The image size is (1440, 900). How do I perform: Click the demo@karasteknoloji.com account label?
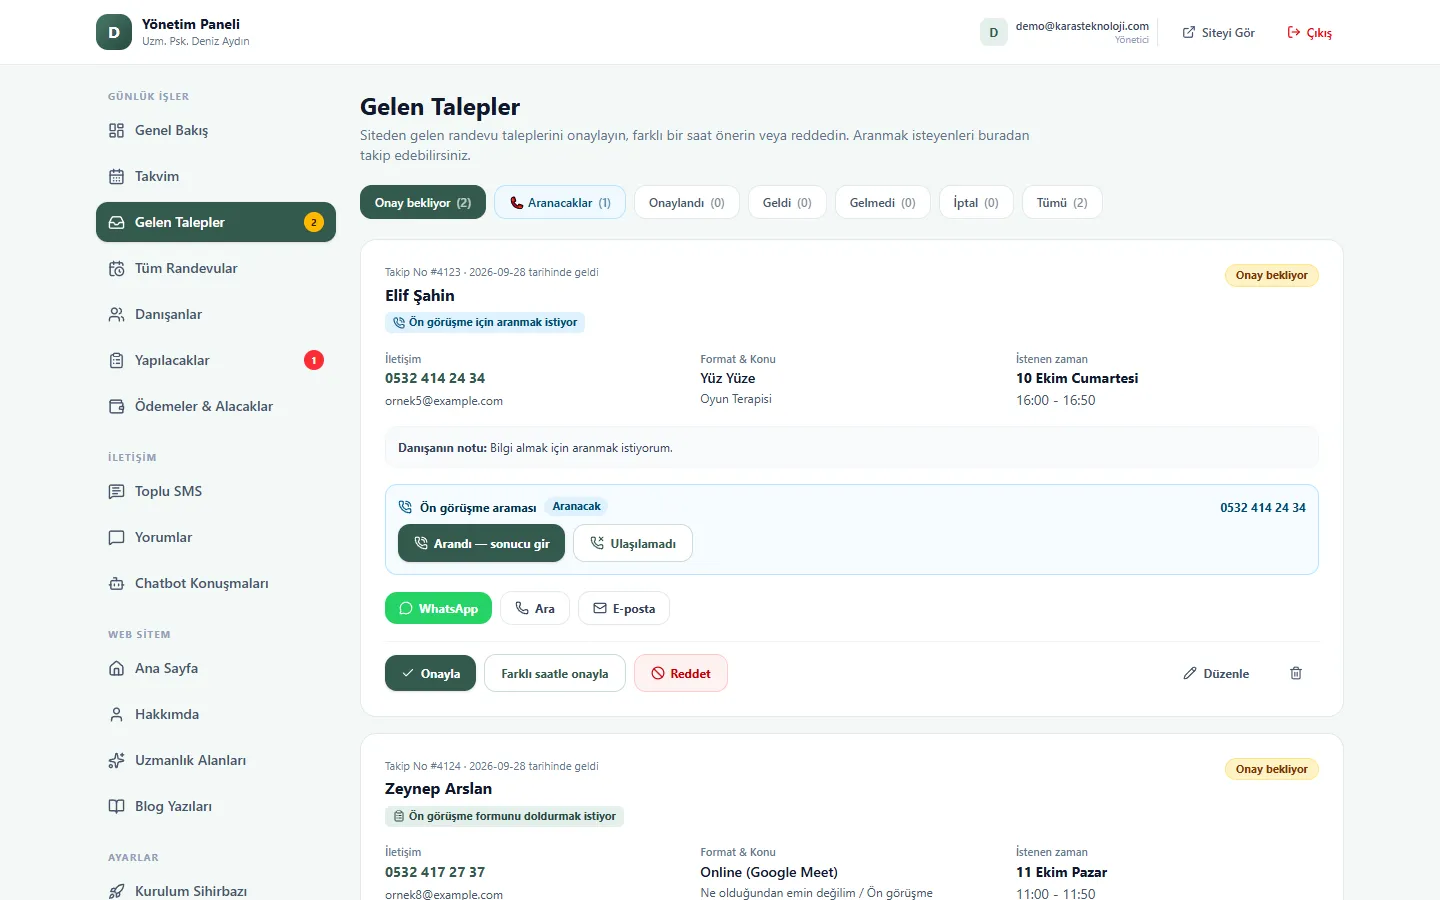coord(1082,26)
